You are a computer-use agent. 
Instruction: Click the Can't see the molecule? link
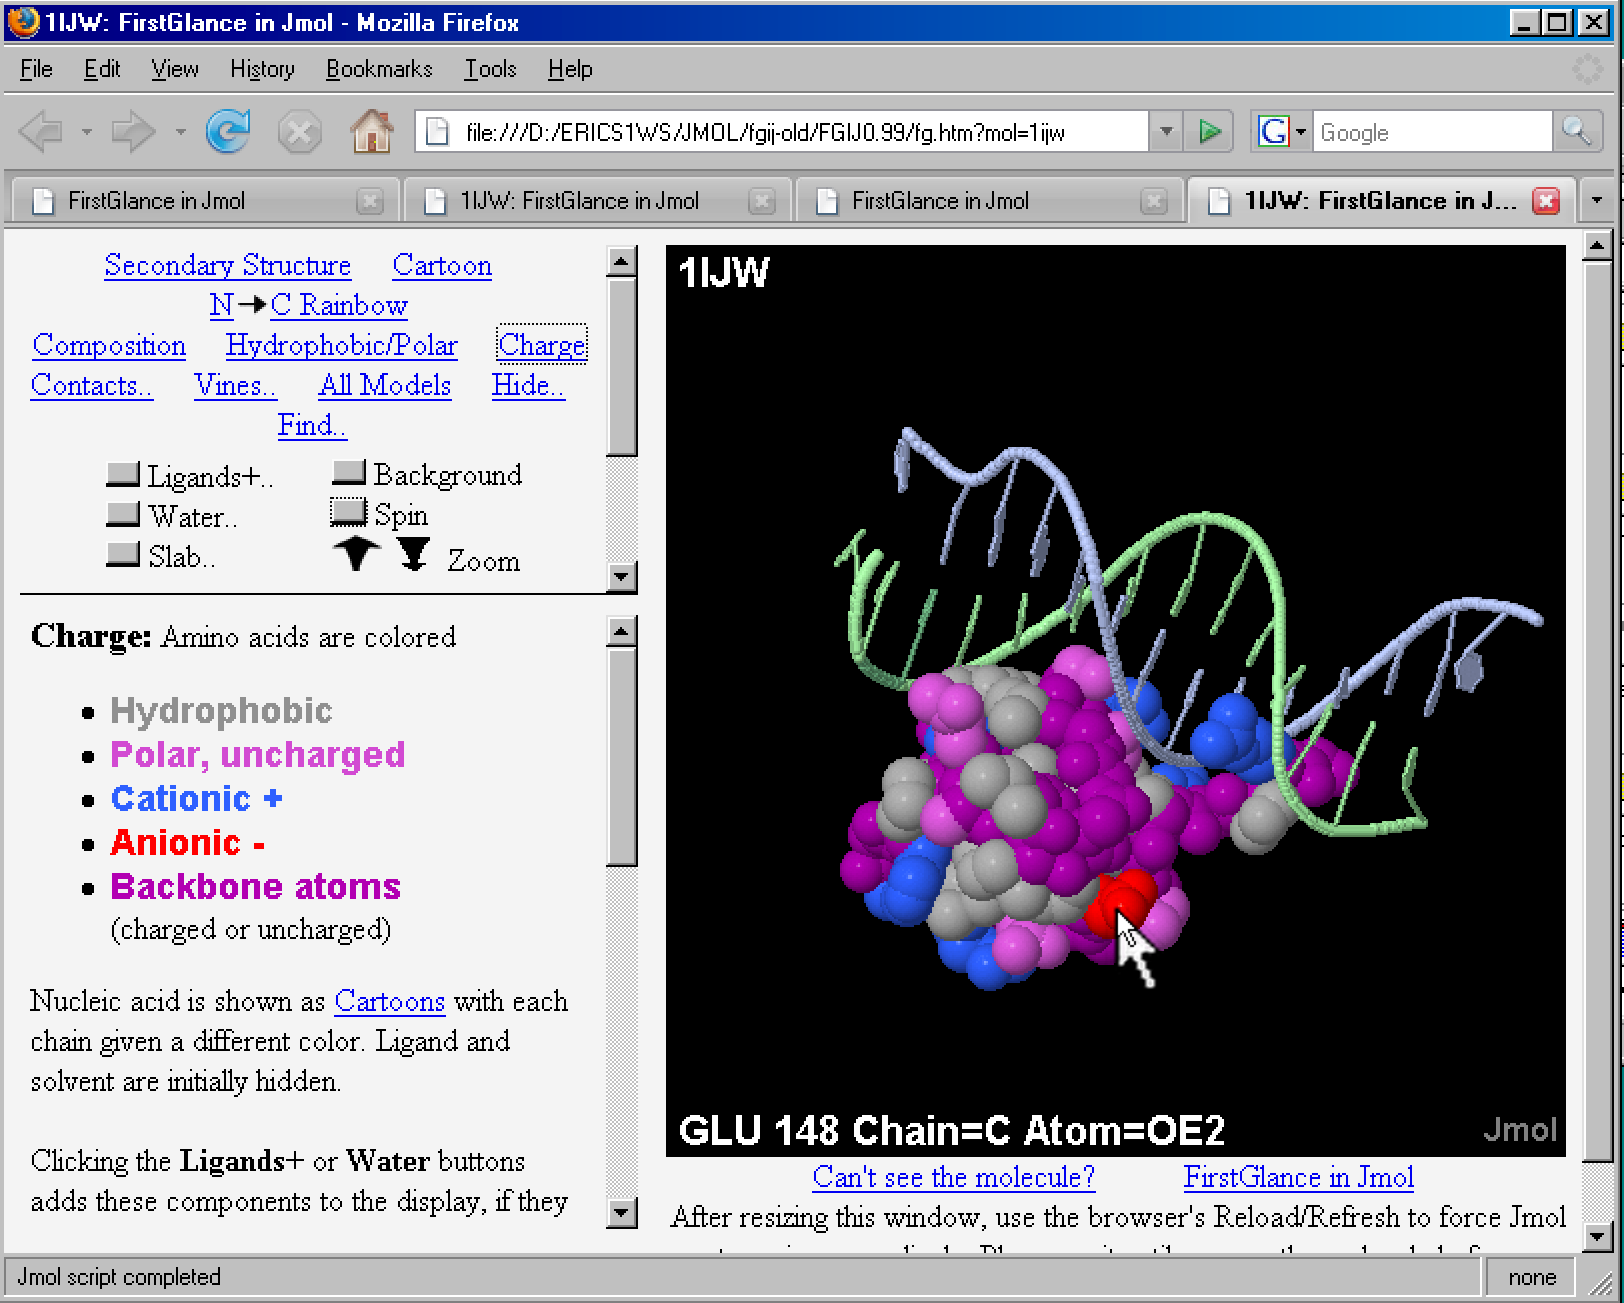pos(954,1177)
